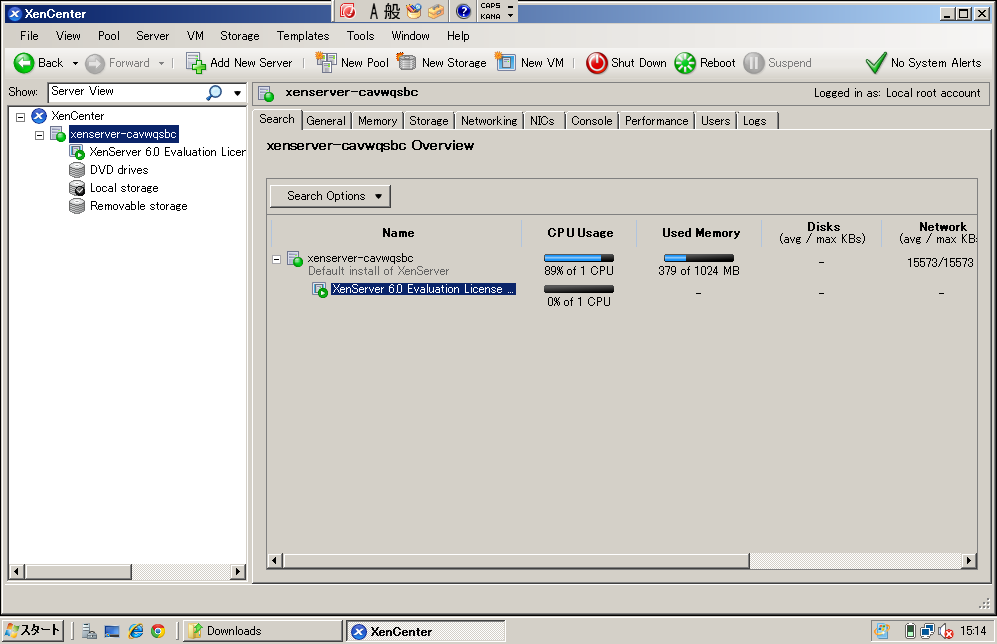Screen dimensions: 997x644
Task: Sort table by Name column header
Action: point(398,233)
